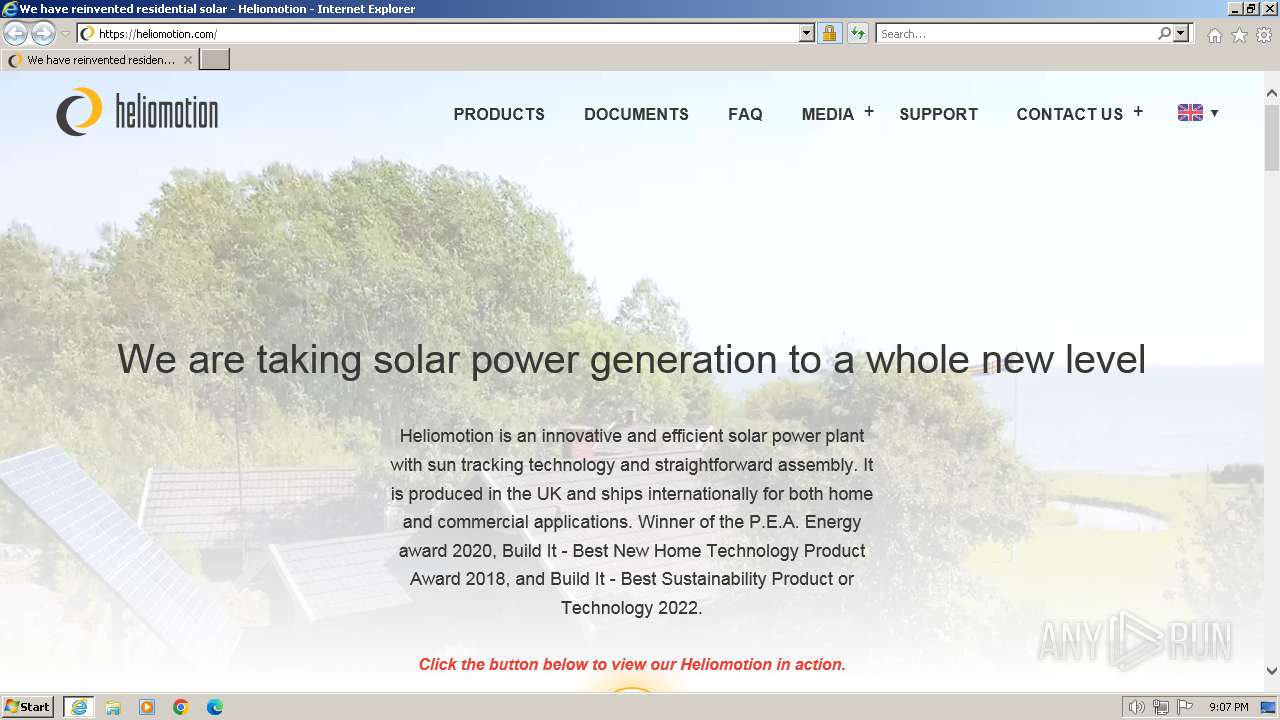Go back with the browser Back arrow
Image resolution: width=1280 pixels, height=720 pixels.
(15, 34)
